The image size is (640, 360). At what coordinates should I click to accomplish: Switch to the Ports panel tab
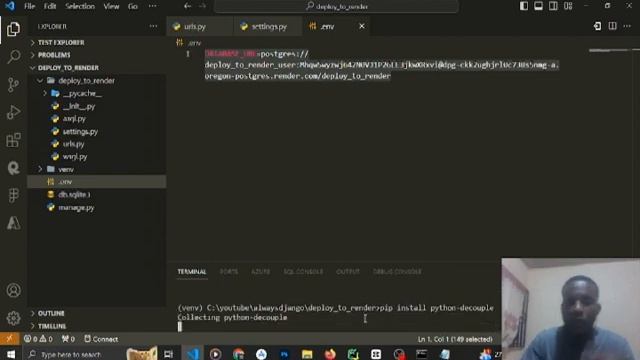(x=229, y=271)
